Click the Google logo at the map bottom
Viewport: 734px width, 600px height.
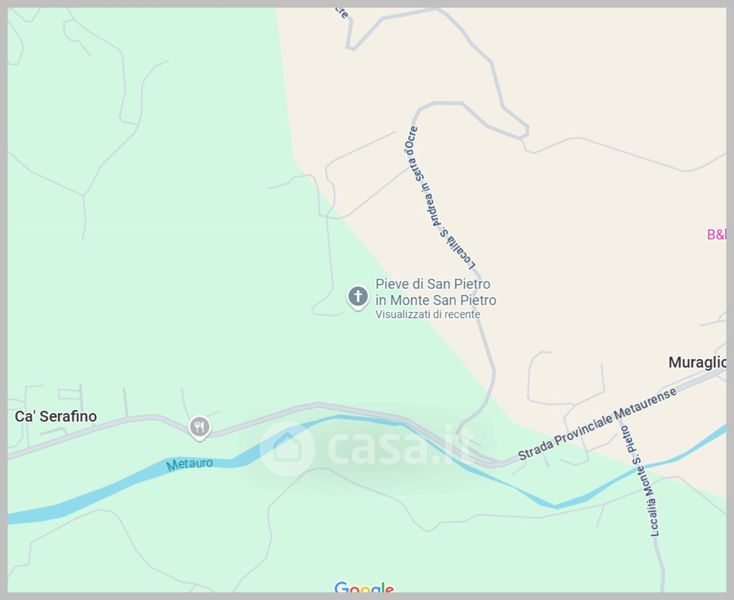click(x=364, y=588)
